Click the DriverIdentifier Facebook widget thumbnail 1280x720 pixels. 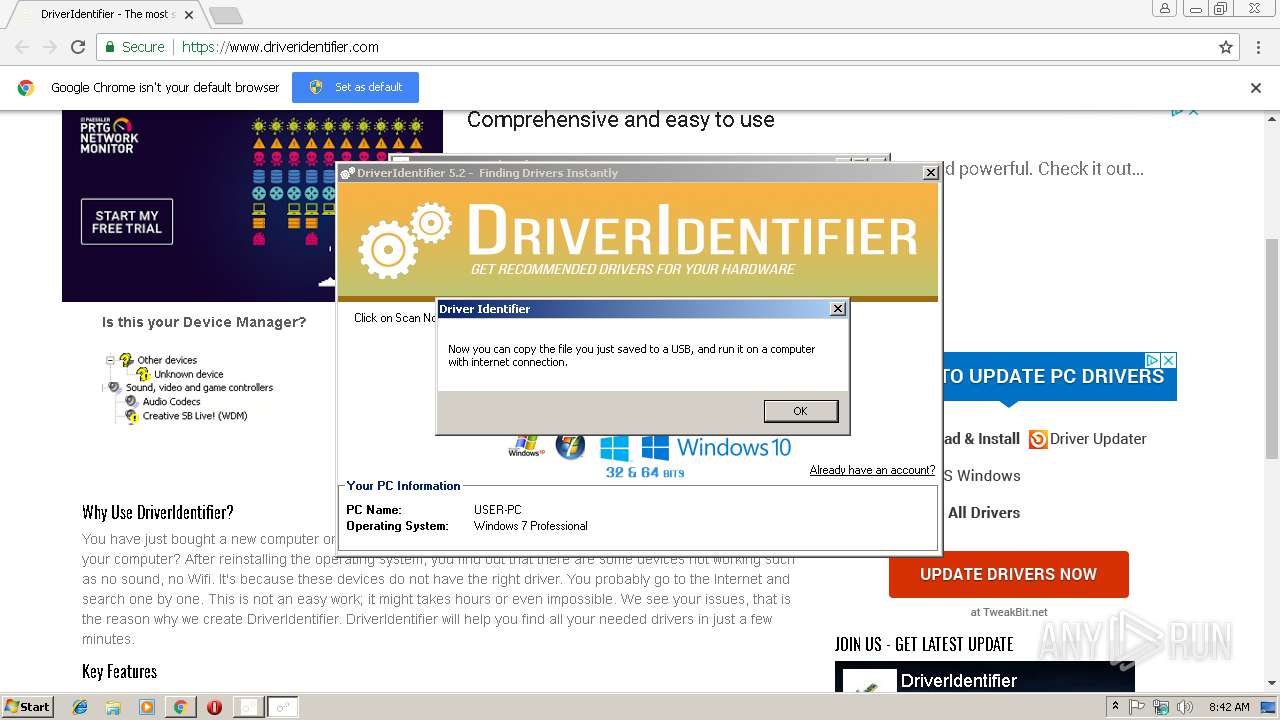click(x=869, y=681)
